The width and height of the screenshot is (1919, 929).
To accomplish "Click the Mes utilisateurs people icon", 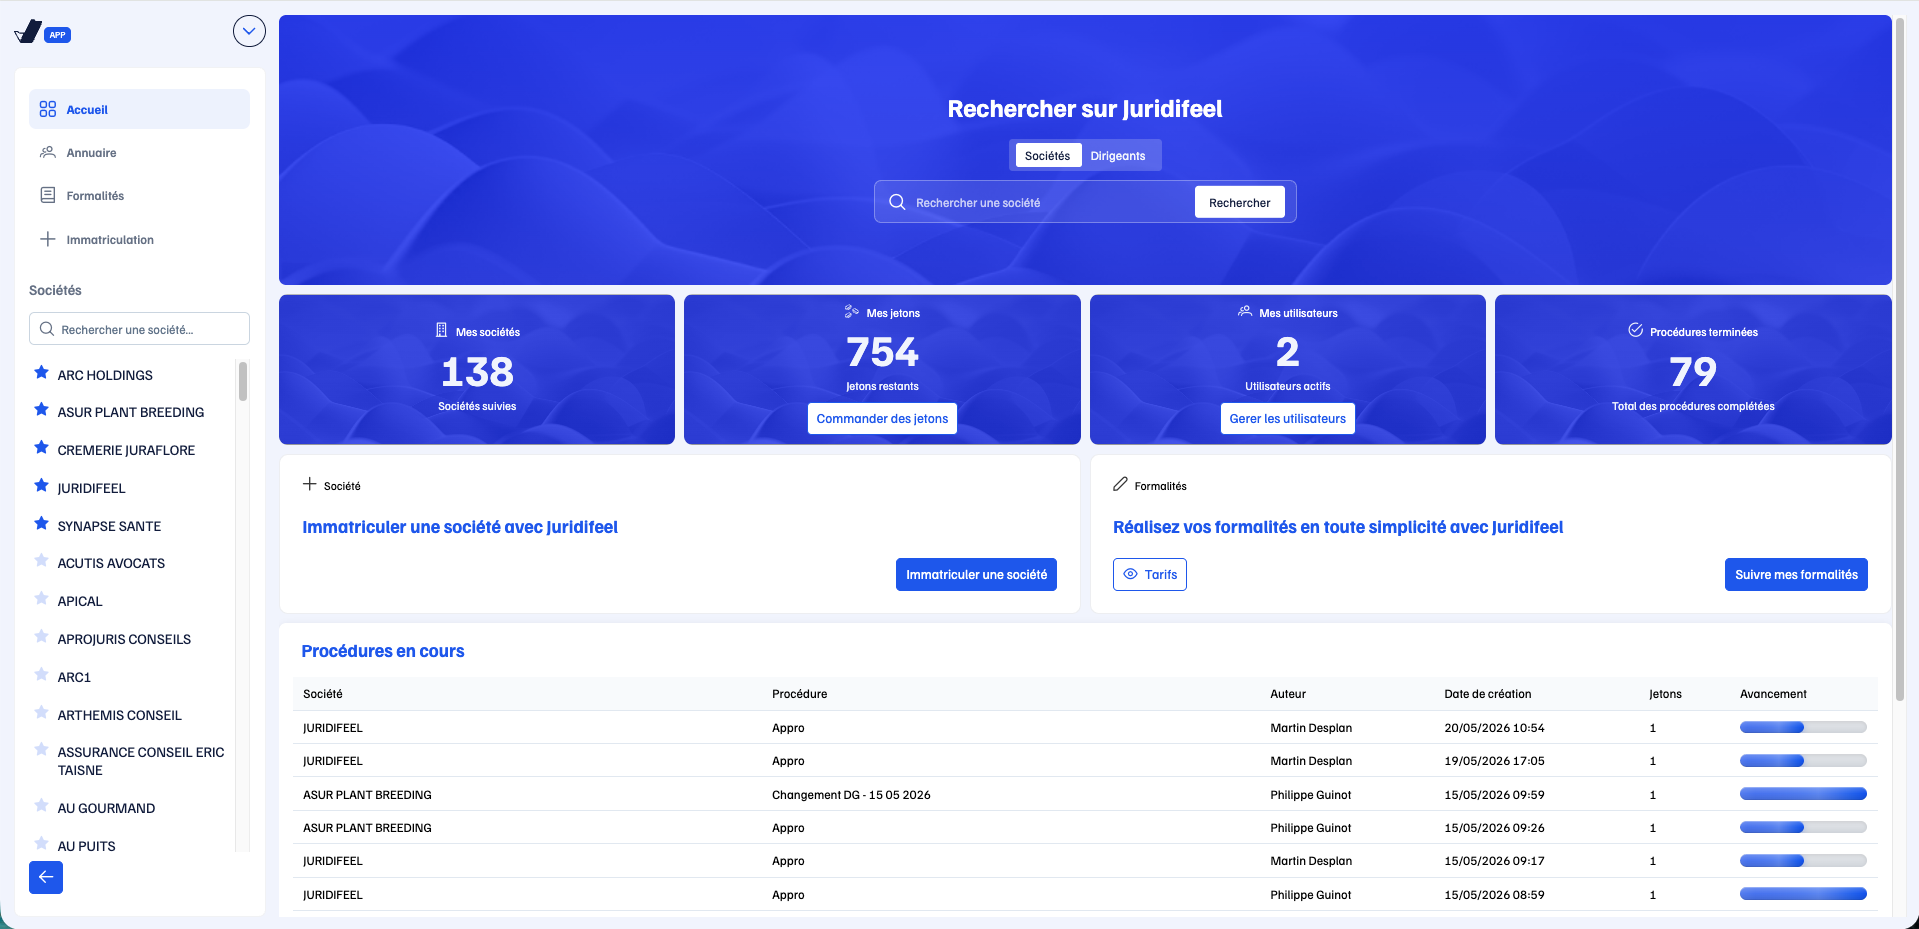I will pyautogui.click(x=1245, y=311).
